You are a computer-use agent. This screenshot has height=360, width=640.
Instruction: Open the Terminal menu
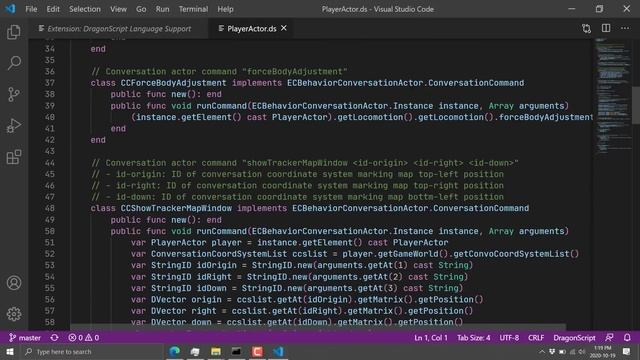[x=193, y=9]
